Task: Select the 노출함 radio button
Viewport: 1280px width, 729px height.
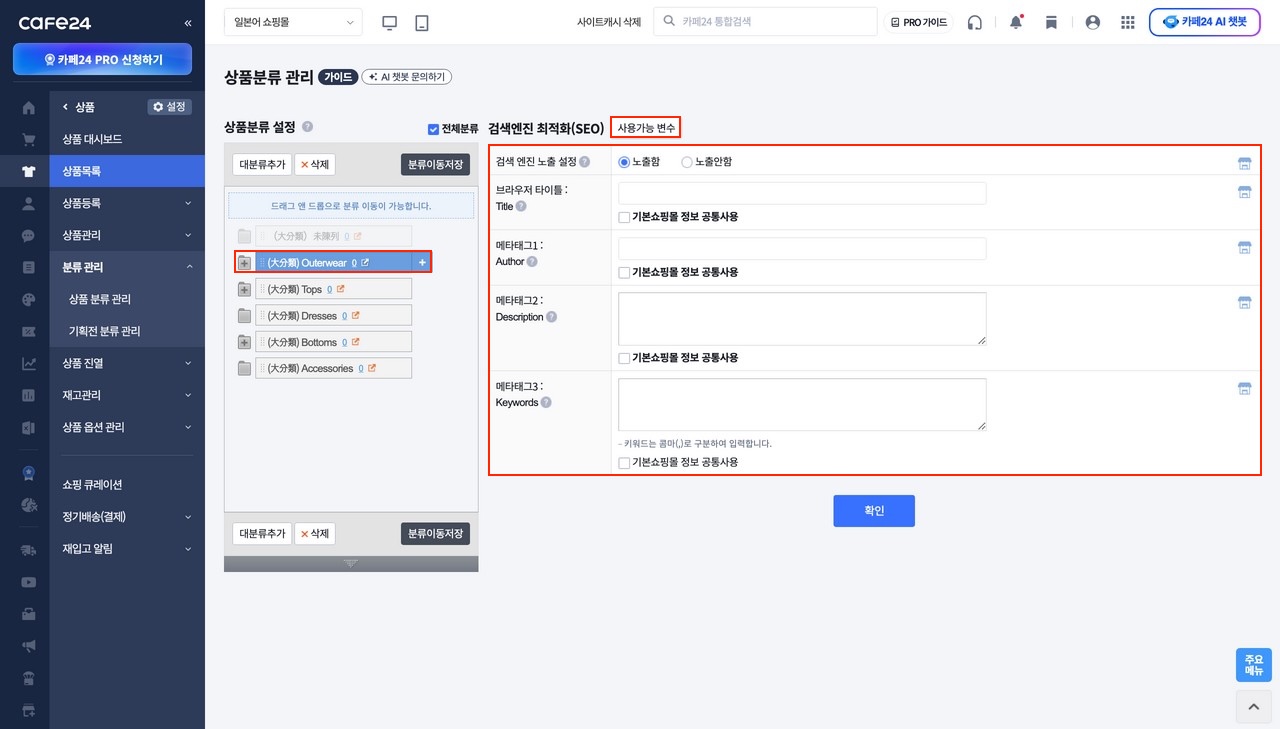Action: [624, 162]
